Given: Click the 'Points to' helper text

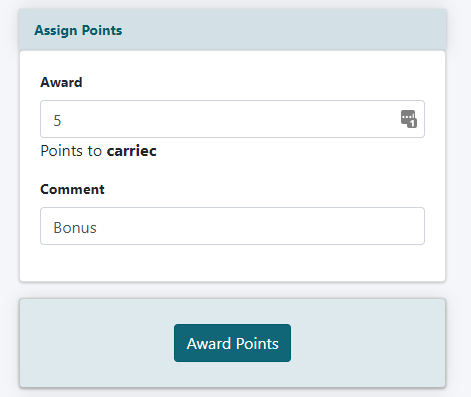Looking at the screenshot, I should point(71,151).
